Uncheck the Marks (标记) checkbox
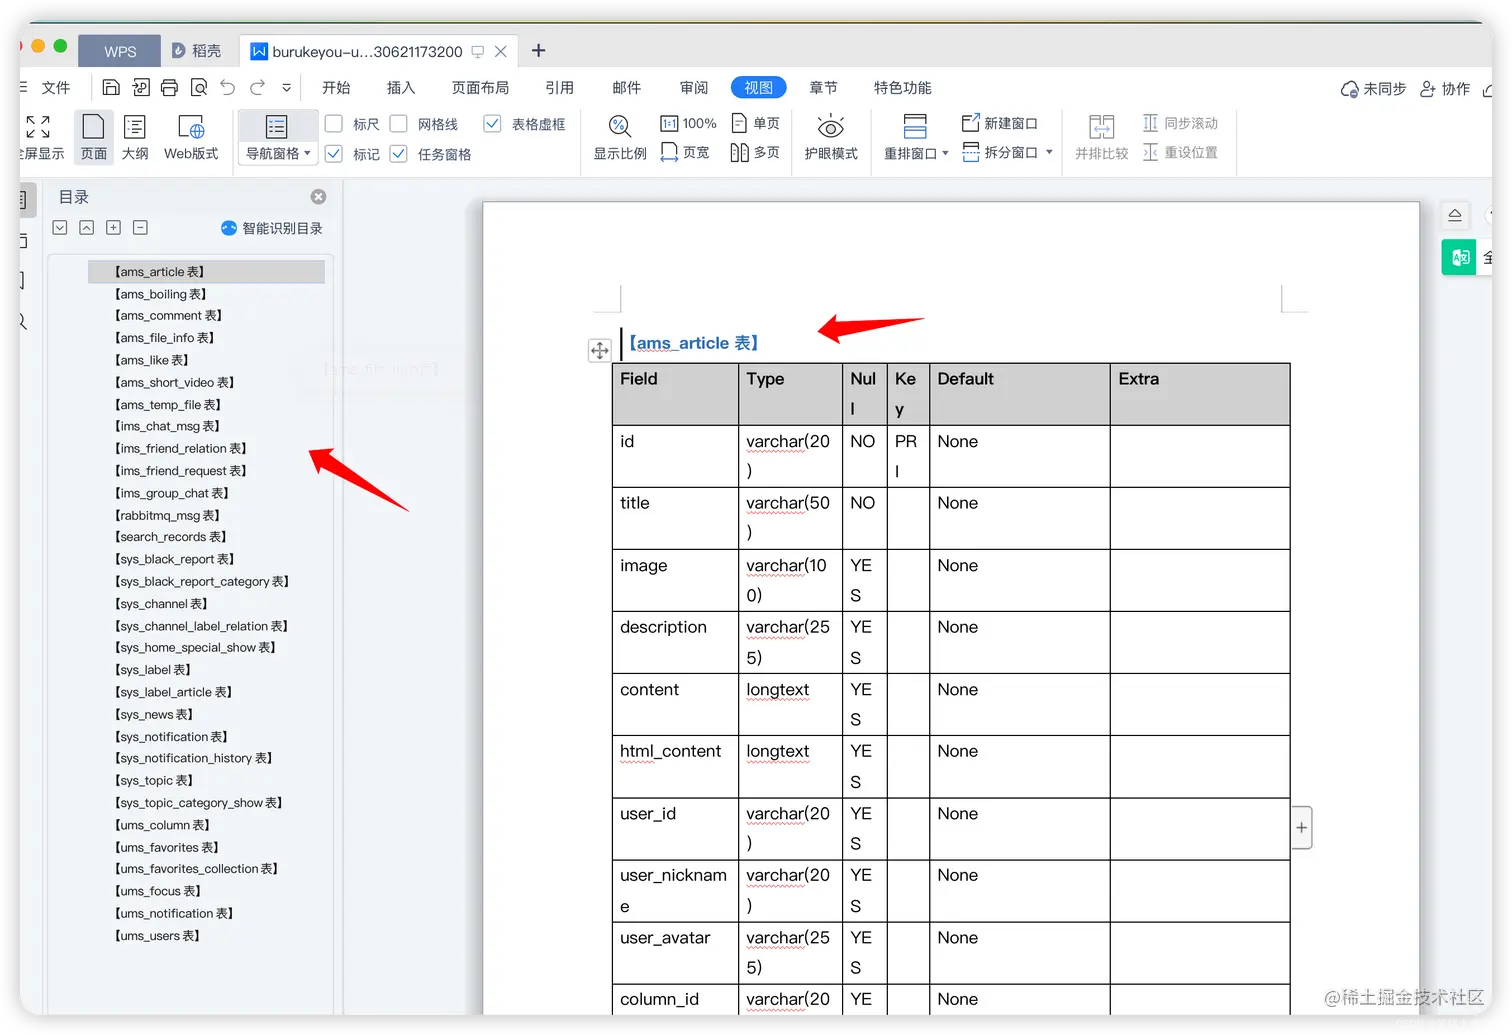 pos(334,154)
